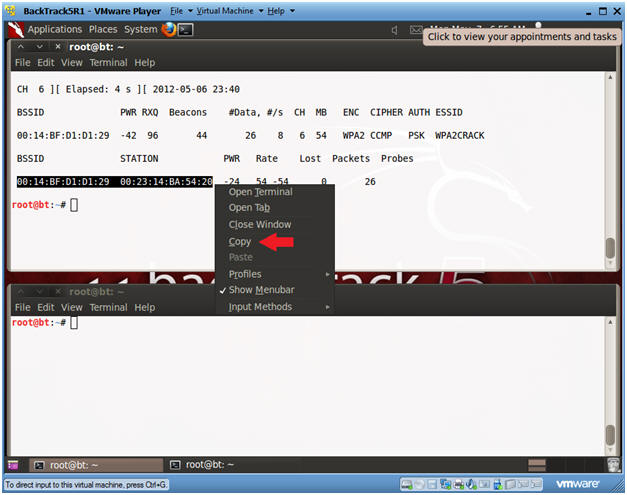The height and width of the screenshot is (495, 627).
Task: Choose Open Tab from context menu
Action: 249,208
